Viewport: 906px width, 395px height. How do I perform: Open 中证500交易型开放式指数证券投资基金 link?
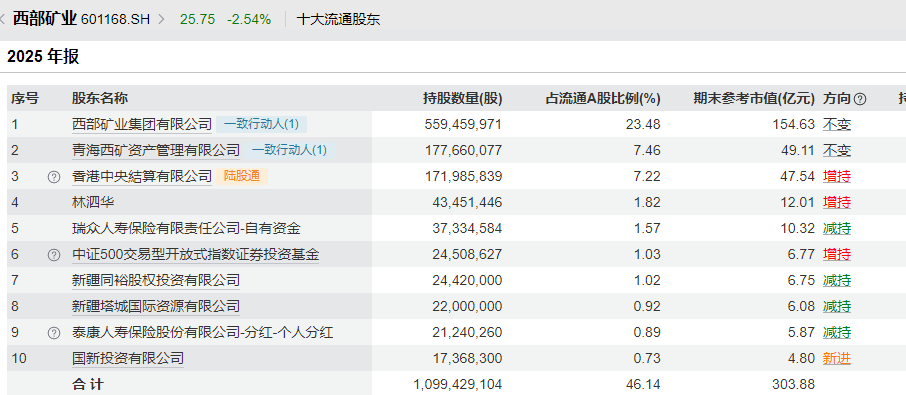(195, 255)
